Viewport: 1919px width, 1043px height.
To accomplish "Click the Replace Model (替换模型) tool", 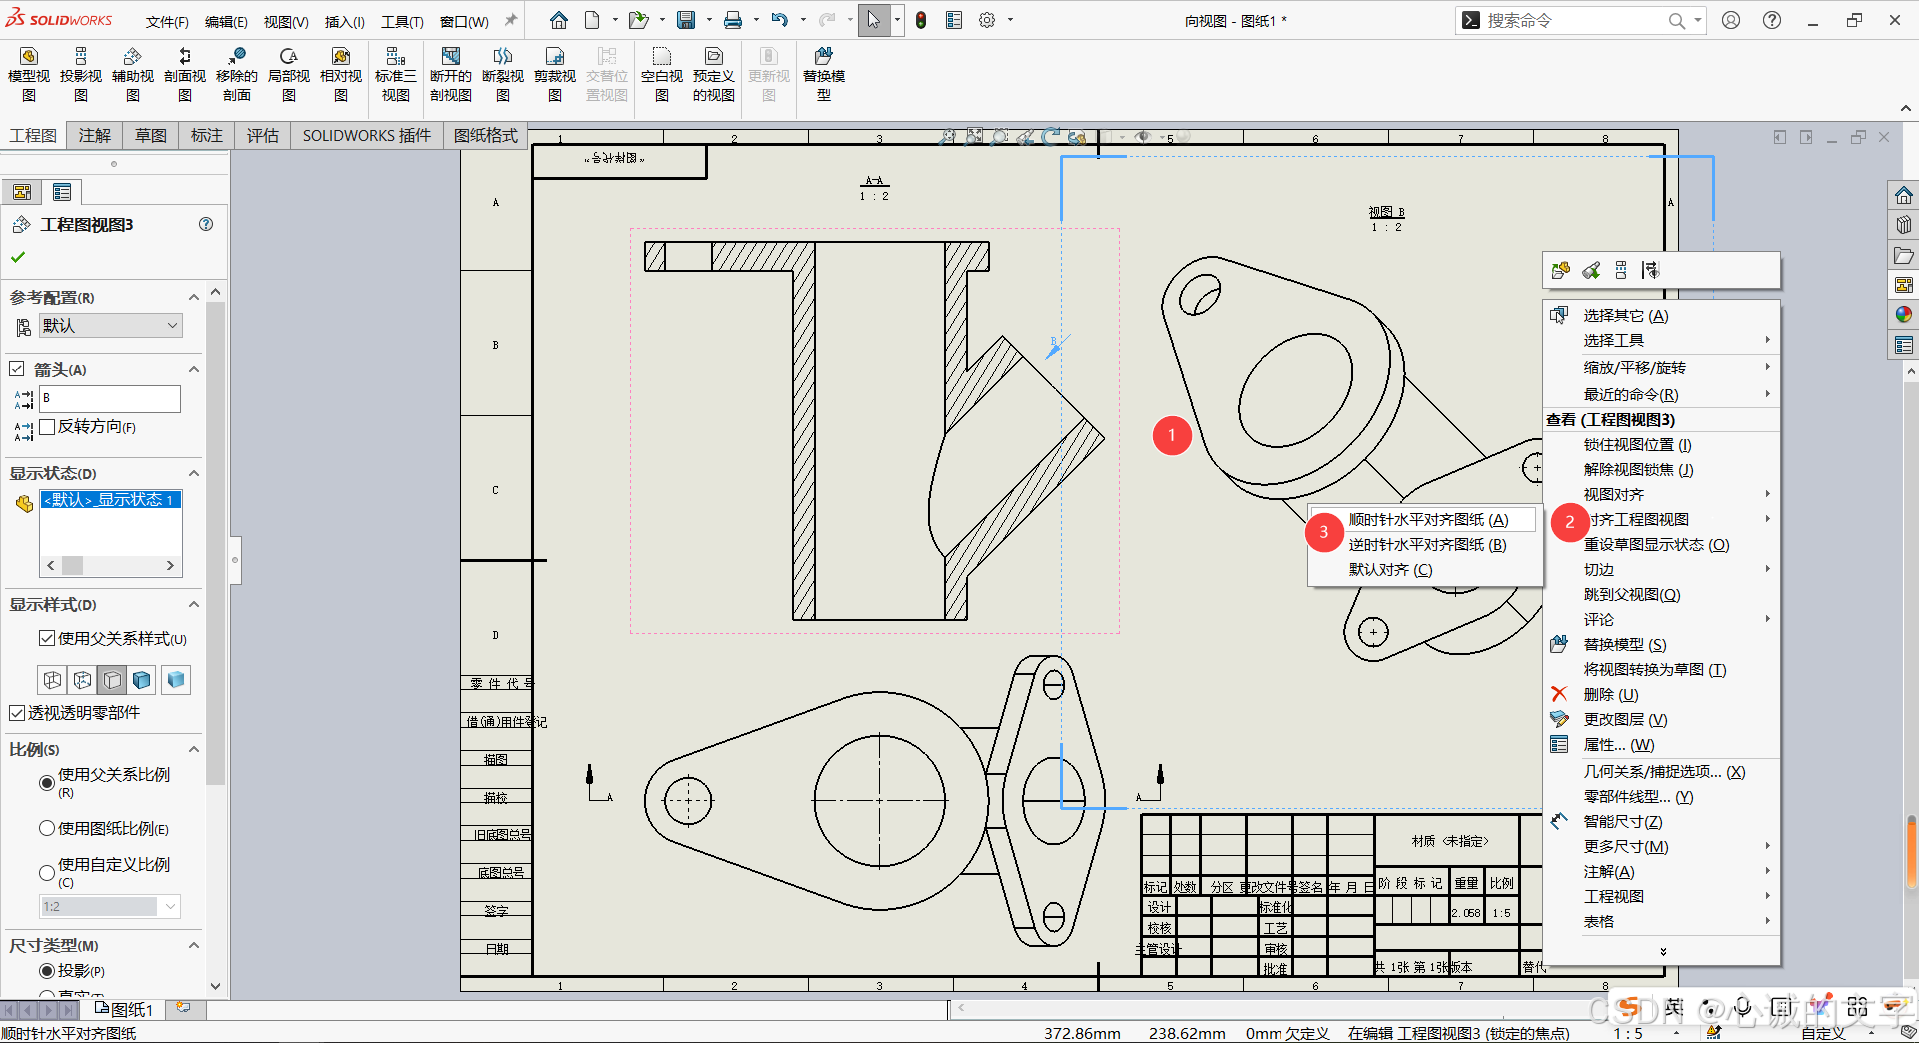I will pyautogui.click(x=824, y=74).
